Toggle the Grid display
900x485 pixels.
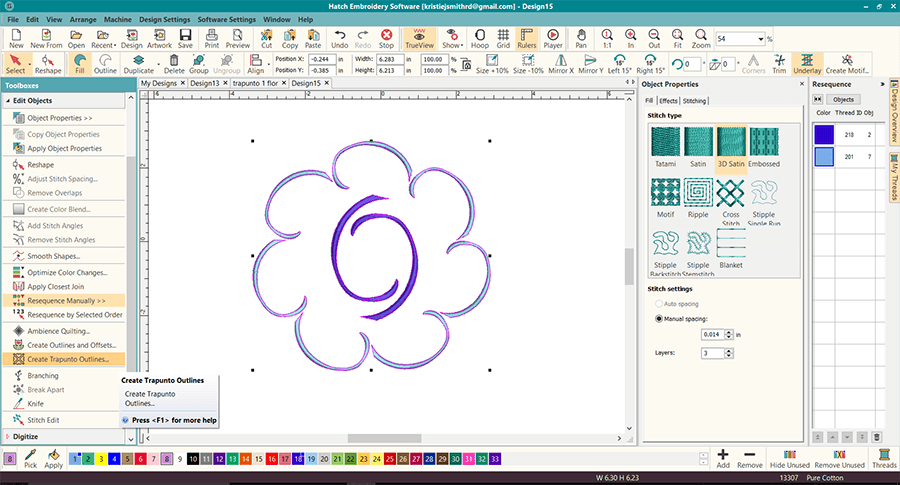503,39
